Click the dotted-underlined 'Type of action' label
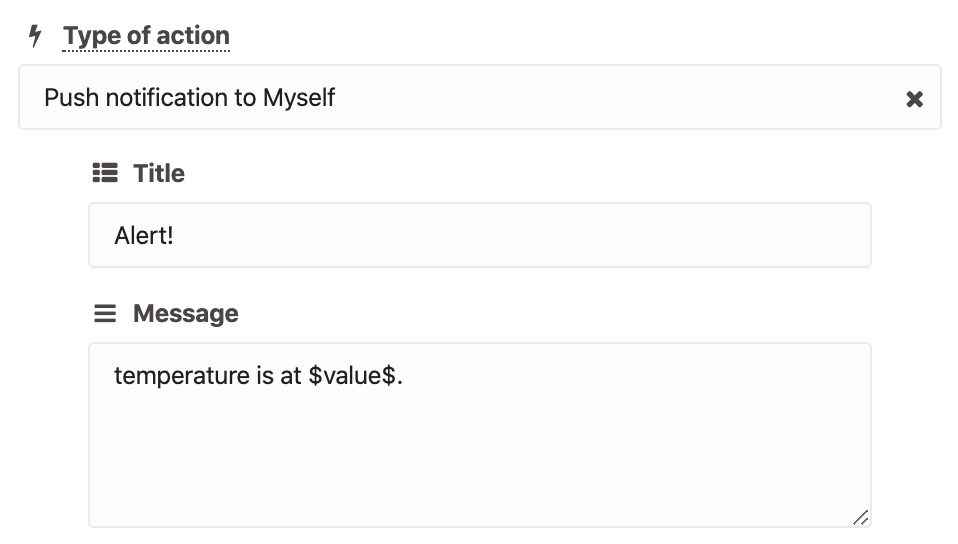Image resolution: width=958 pixels, height=544 pixels. 146,35
